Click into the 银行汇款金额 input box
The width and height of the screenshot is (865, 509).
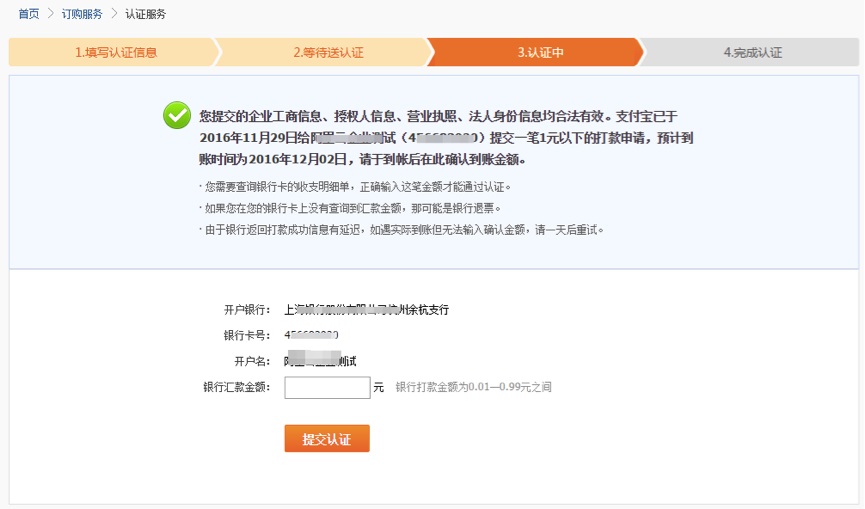click(327, 387)
